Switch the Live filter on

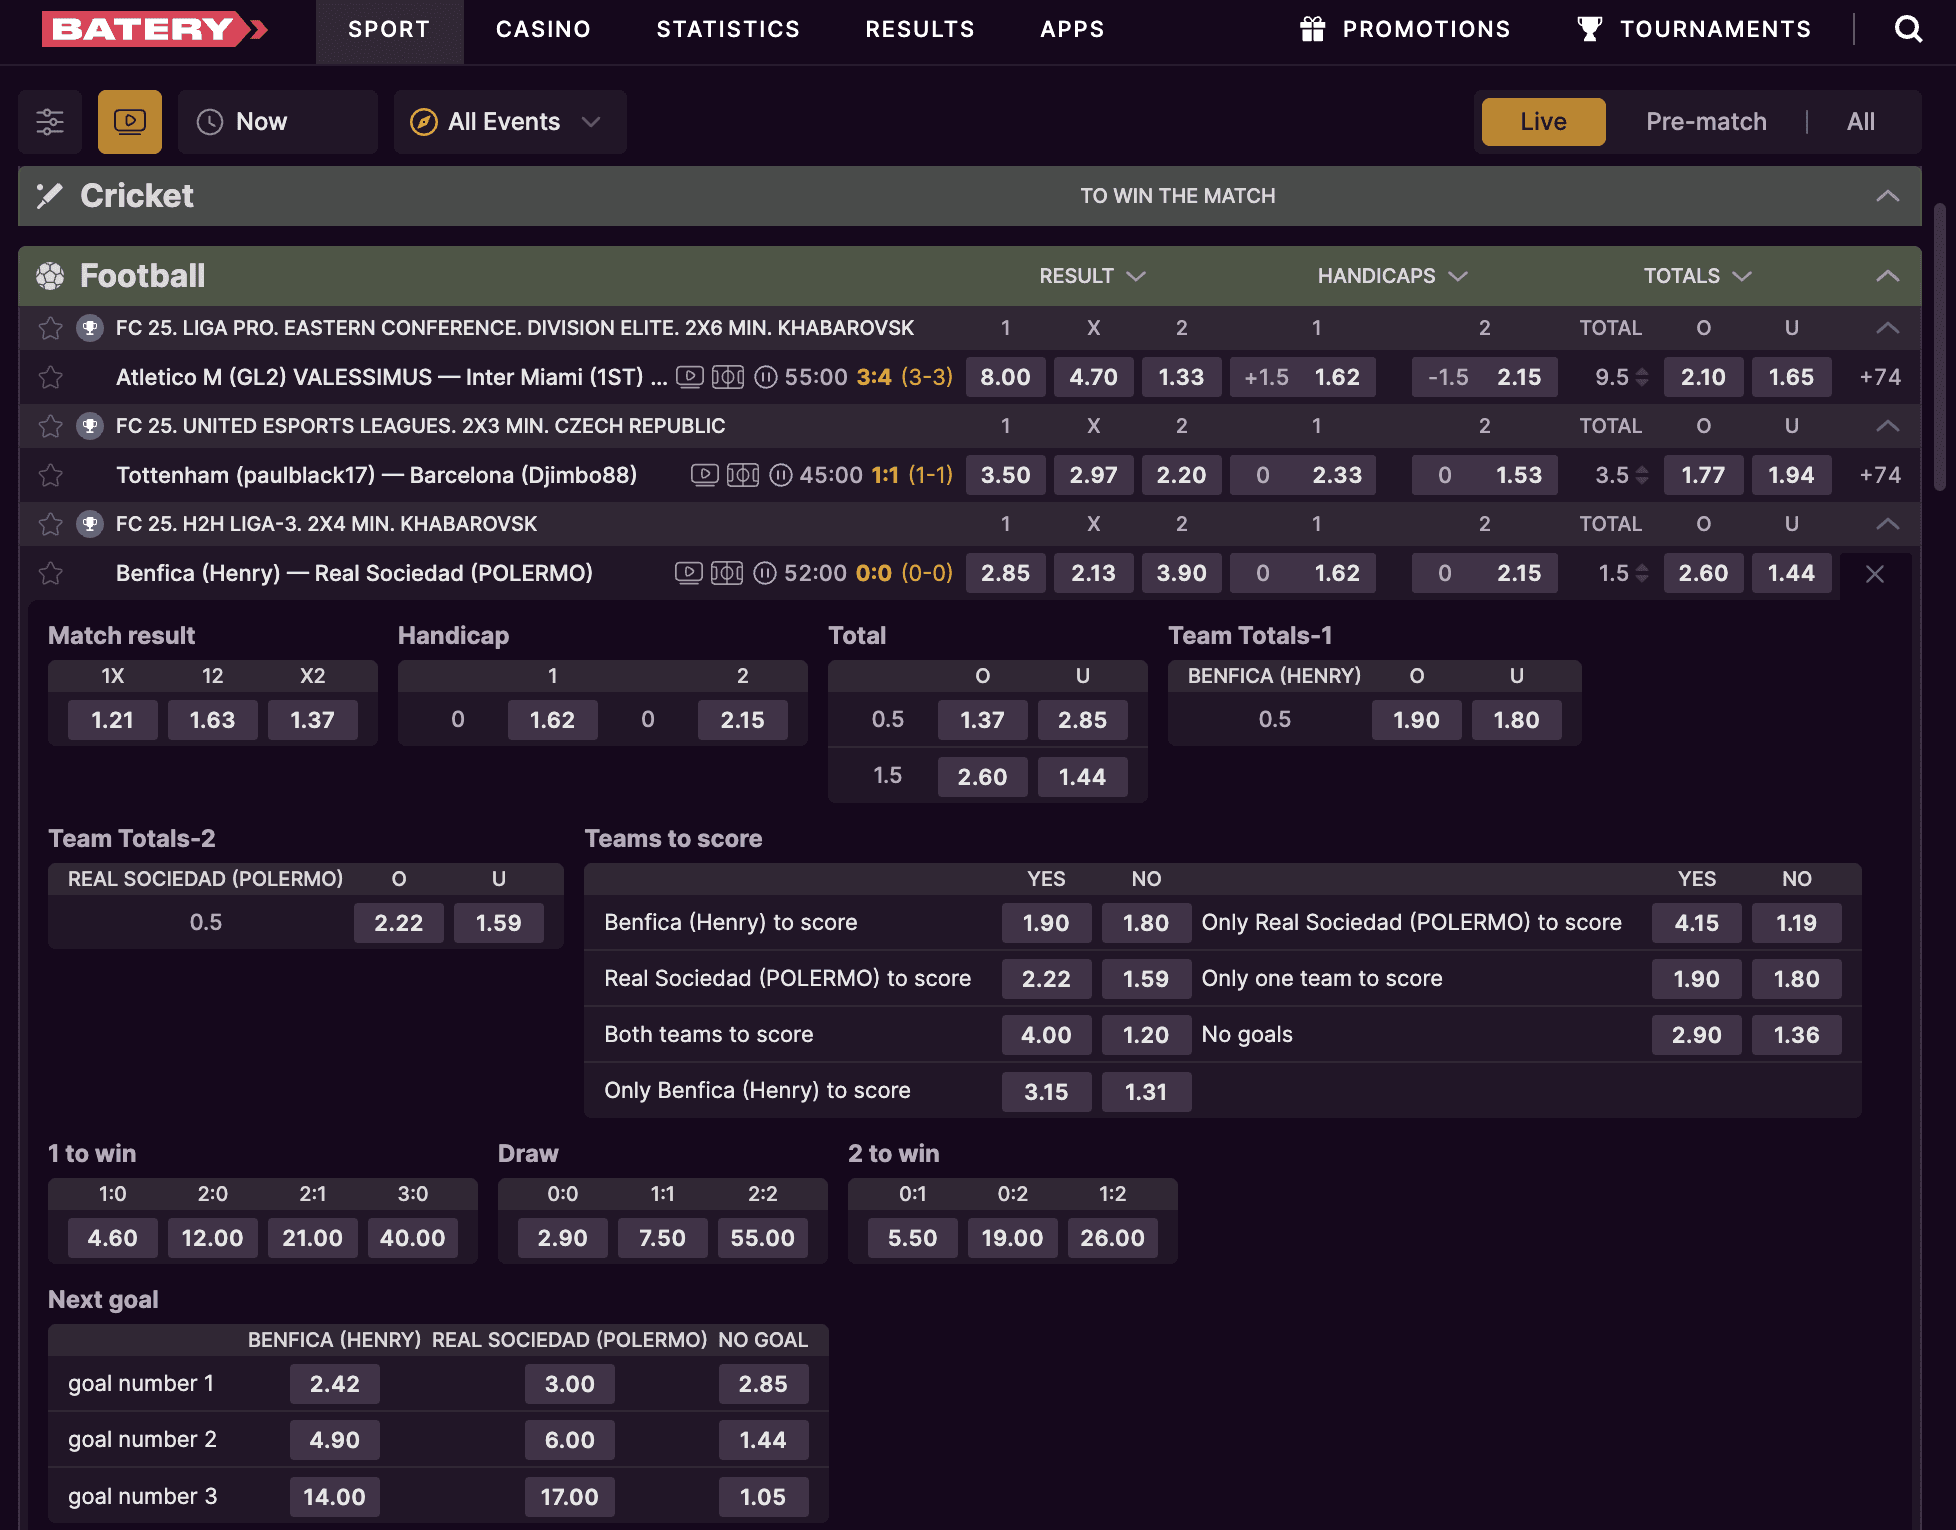(1542, 121)
